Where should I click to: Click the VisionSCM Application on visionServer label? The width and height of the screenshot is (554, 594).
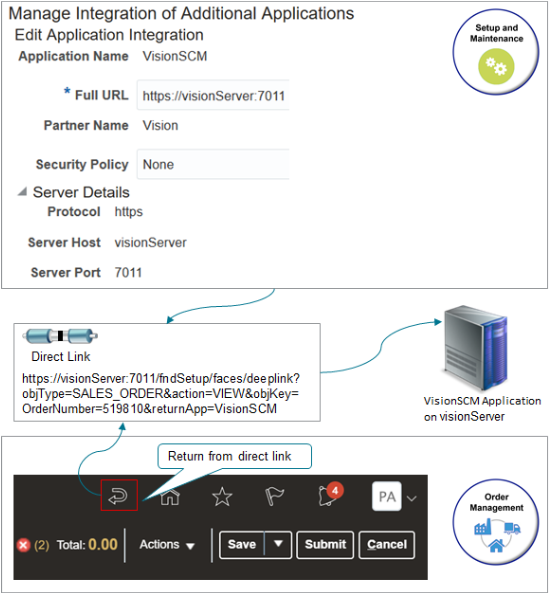(x=482, y=409)
